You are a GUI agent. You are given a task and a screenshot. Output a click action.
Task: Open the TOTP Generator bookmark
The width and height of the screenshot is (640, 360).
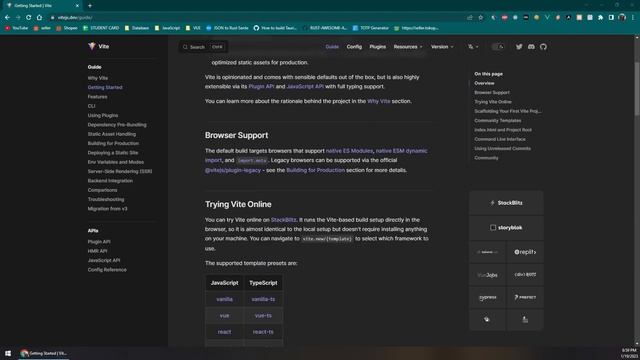pos(371,28)
